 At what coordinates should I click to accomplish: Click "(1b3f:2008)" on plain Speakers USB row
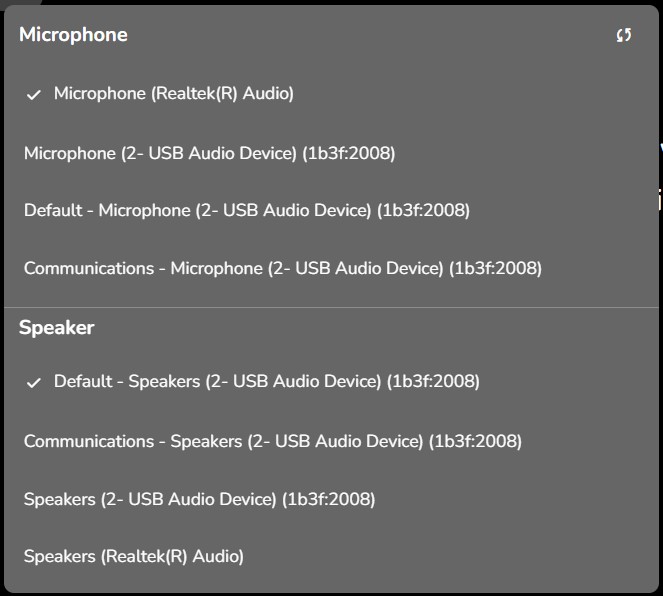click(x=328, y=498)
